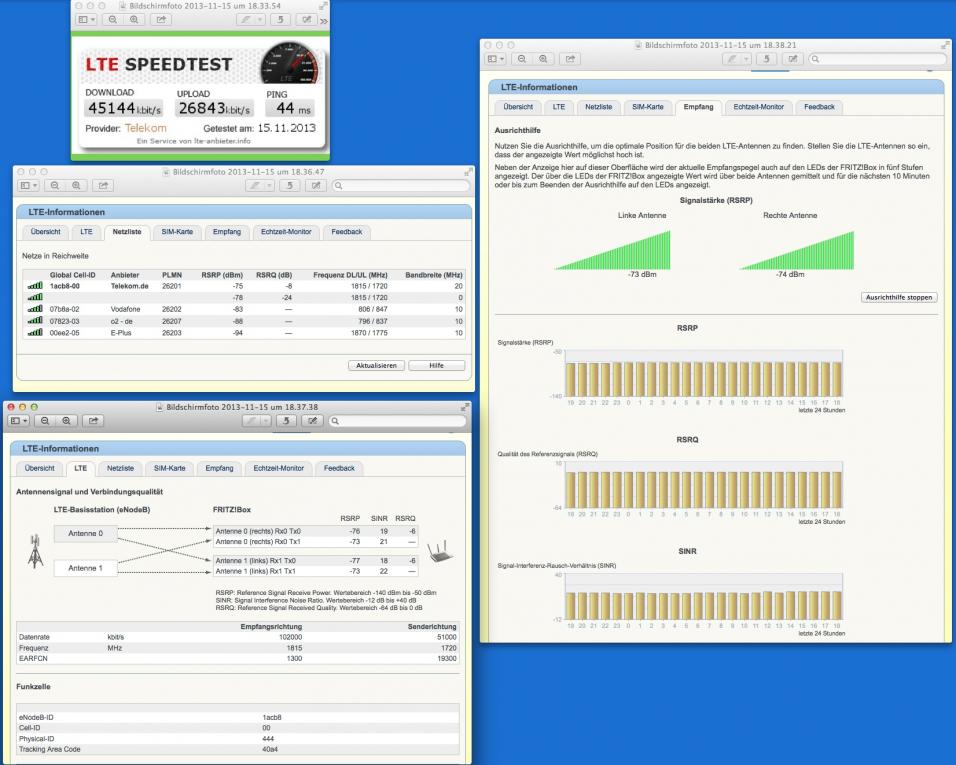Show edit toolbar in the 18.38.21 window
Image resolution: width=956 pixels, height=765 pixels.
click(x=793, y=59)
